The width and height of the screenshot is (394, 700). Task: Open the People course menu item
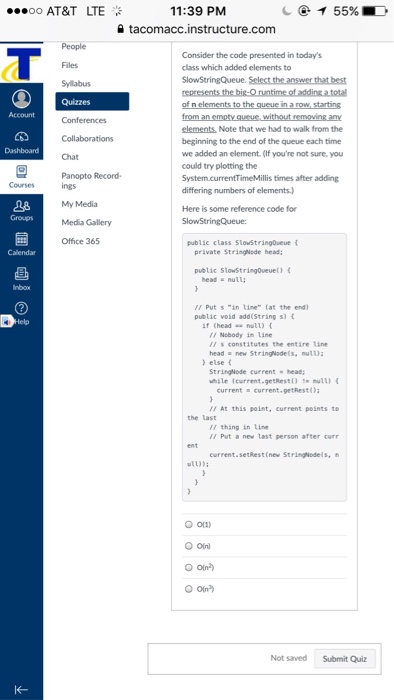pos(74,46)
